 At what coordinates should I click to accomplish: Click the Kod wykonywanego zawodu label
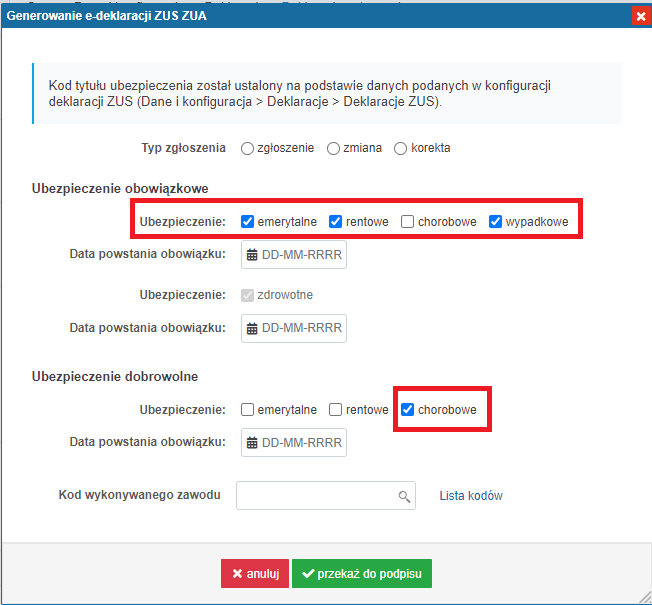click(139, 495)
